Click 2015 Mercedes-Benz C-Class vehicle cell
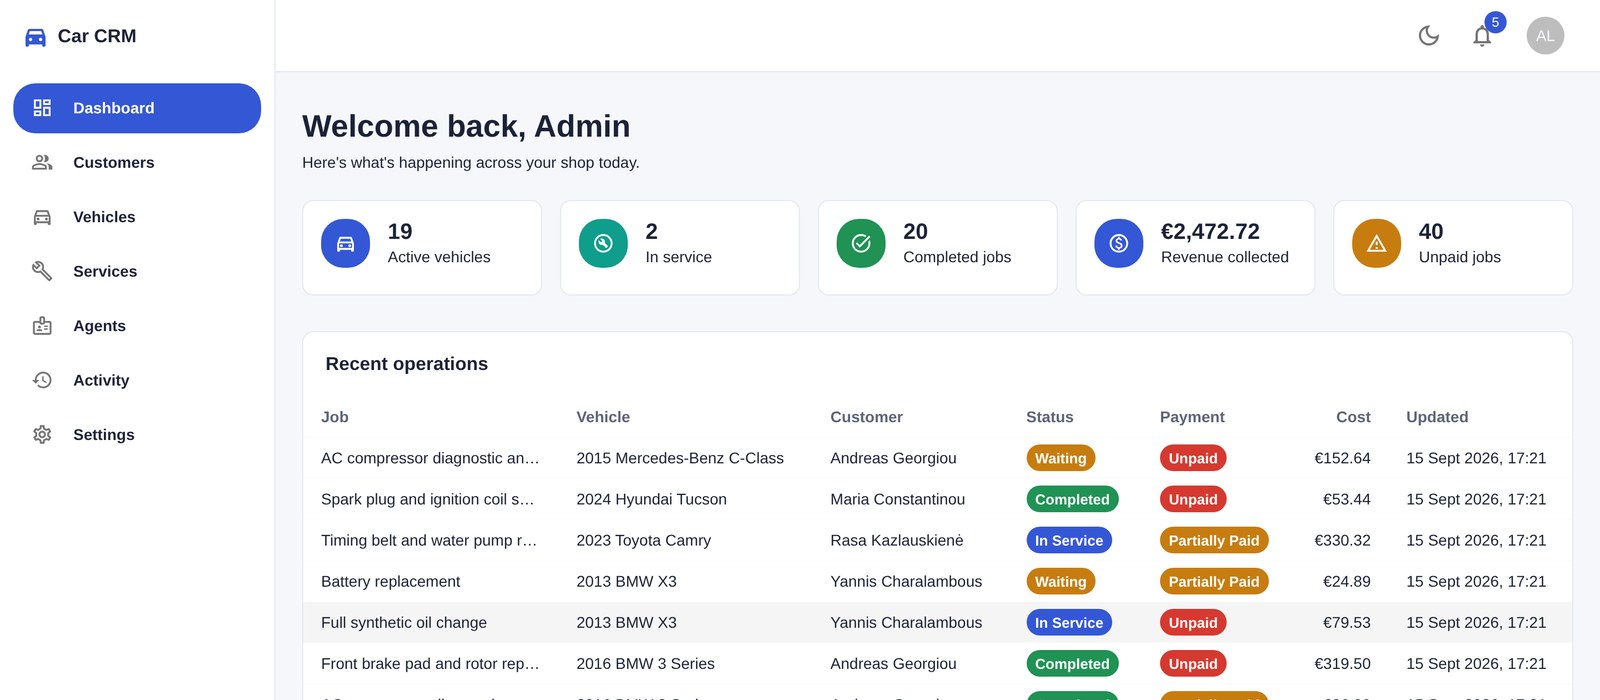Screen dimensions: 1600x700 click(680, 458)
